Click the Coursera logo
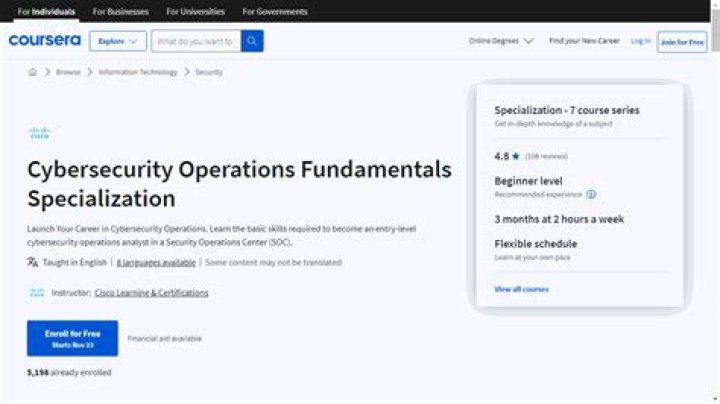Viewport: 720px width, 404px height. [x=45, y=41]
